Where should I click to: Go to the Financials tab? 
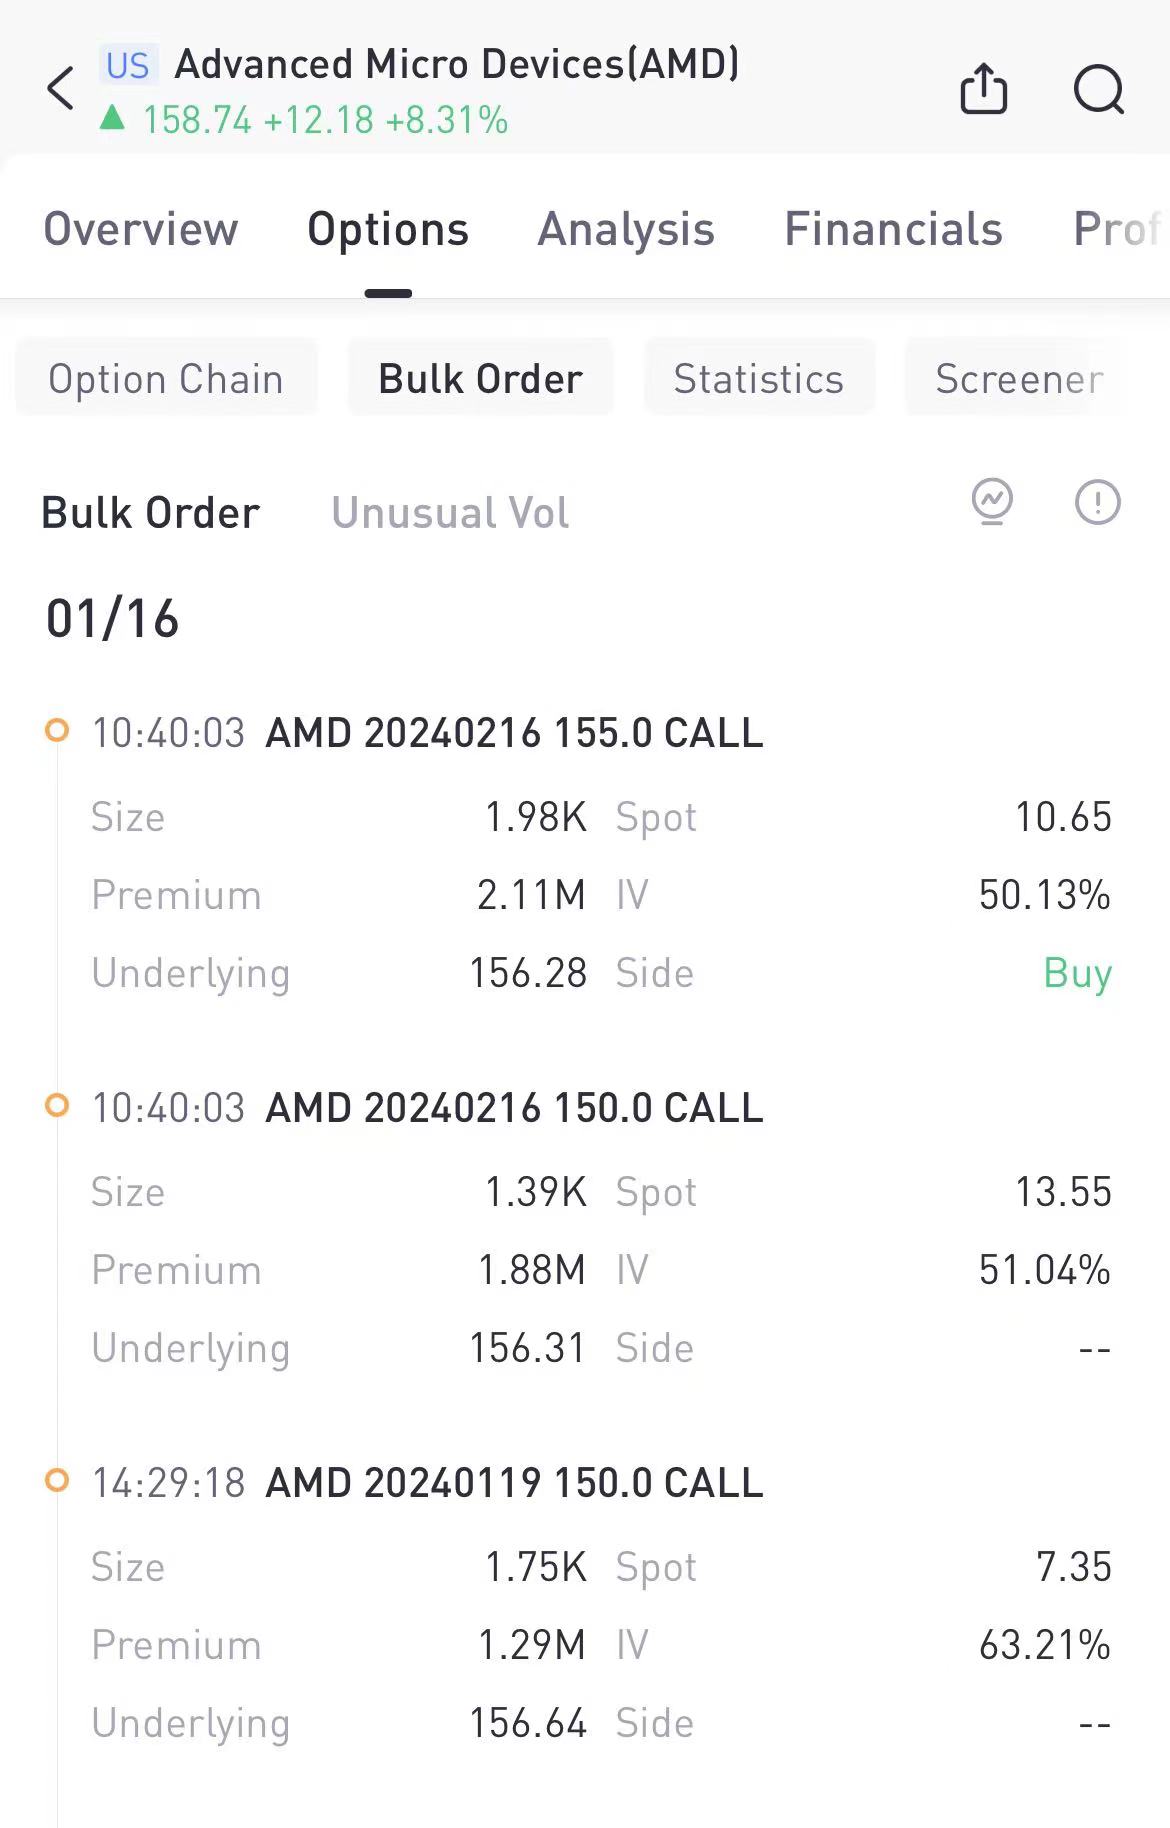tap(893, 229)
